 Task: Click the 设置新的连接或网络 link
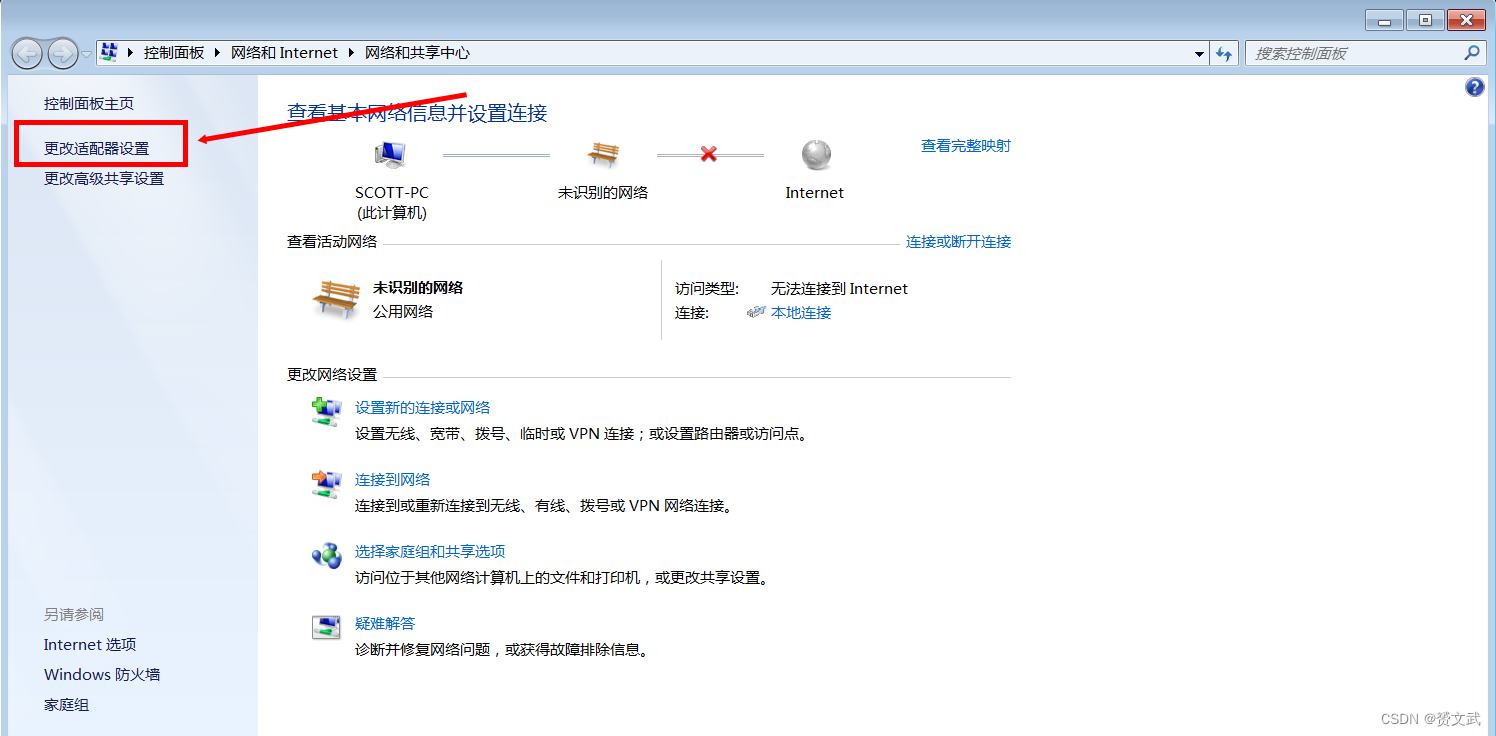(422, 408)
